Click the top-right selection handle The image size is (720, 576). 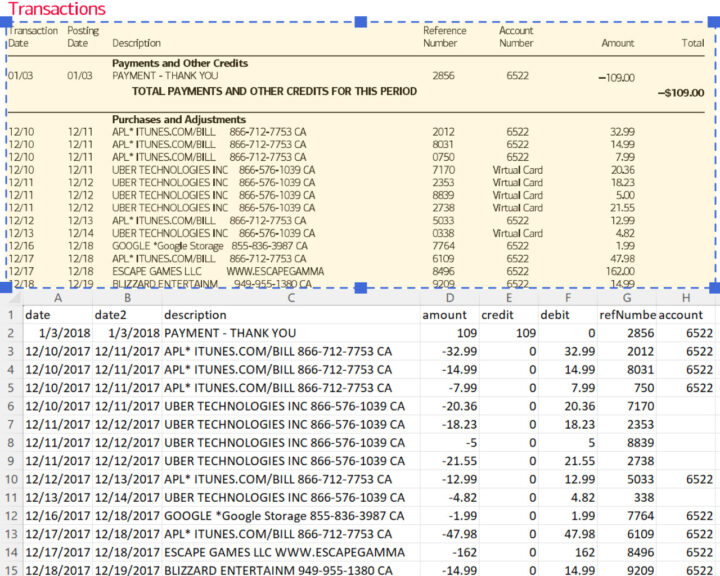[714, 23]
